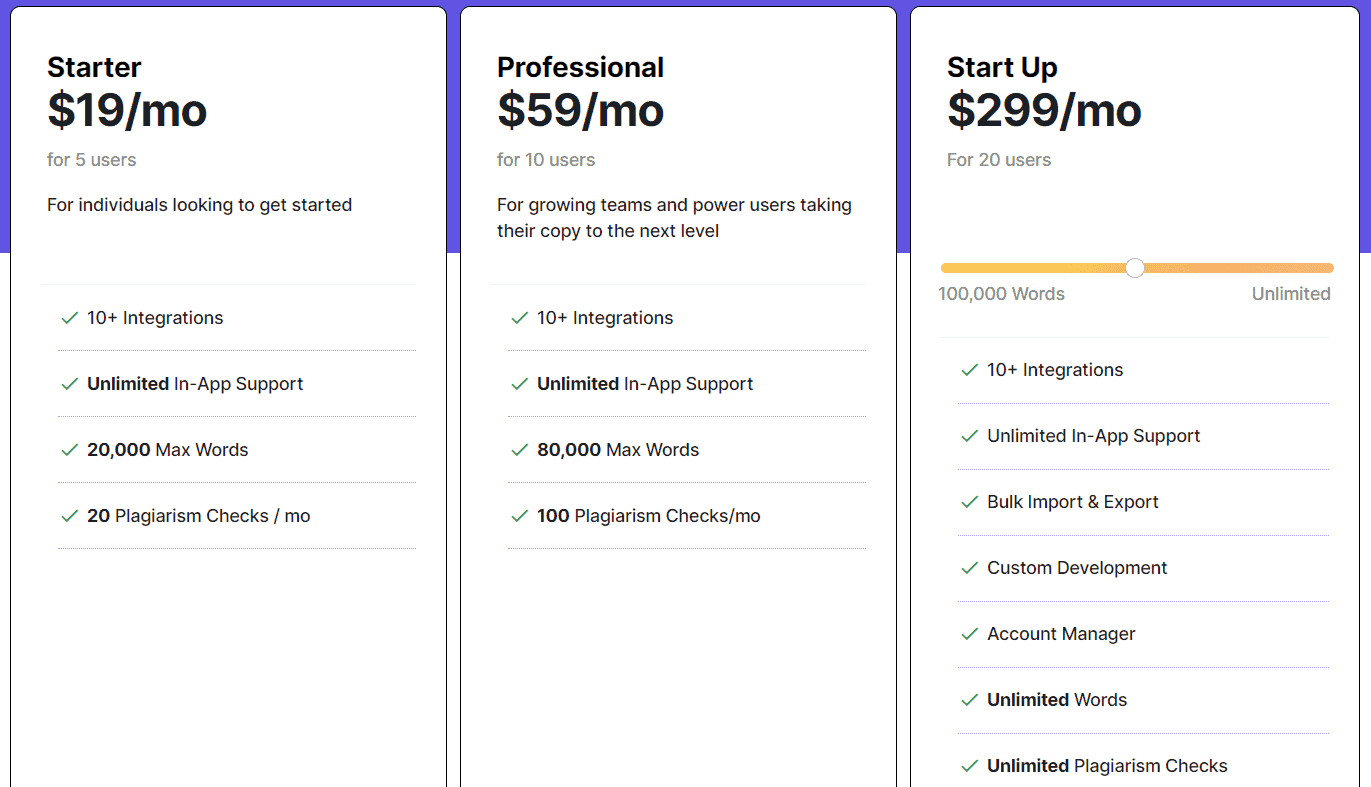Select the Start Up plan heading
Viewport: 1371px width, 787px height.
pyautogui.click(x=1002, y=67)
